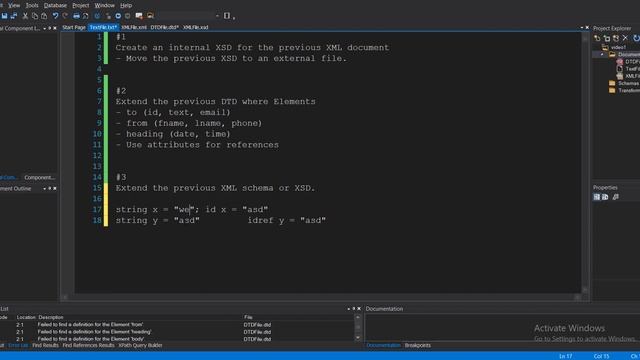This screenshot has height=360, width=640.
Task: Click the layout icon right of the toolbar combo box
Action: pyautogui.click(x=227, y=16)
